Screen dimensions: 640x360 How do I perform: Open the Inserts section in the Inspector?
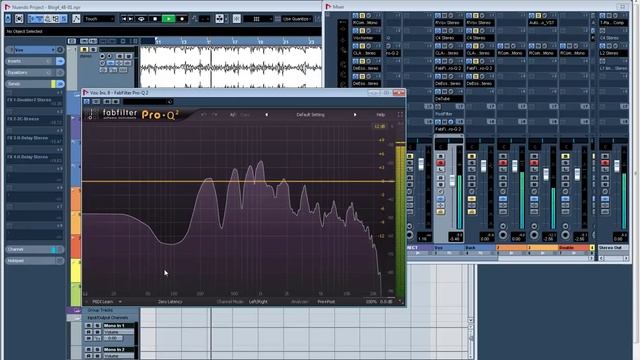click(x=29, y=61)
